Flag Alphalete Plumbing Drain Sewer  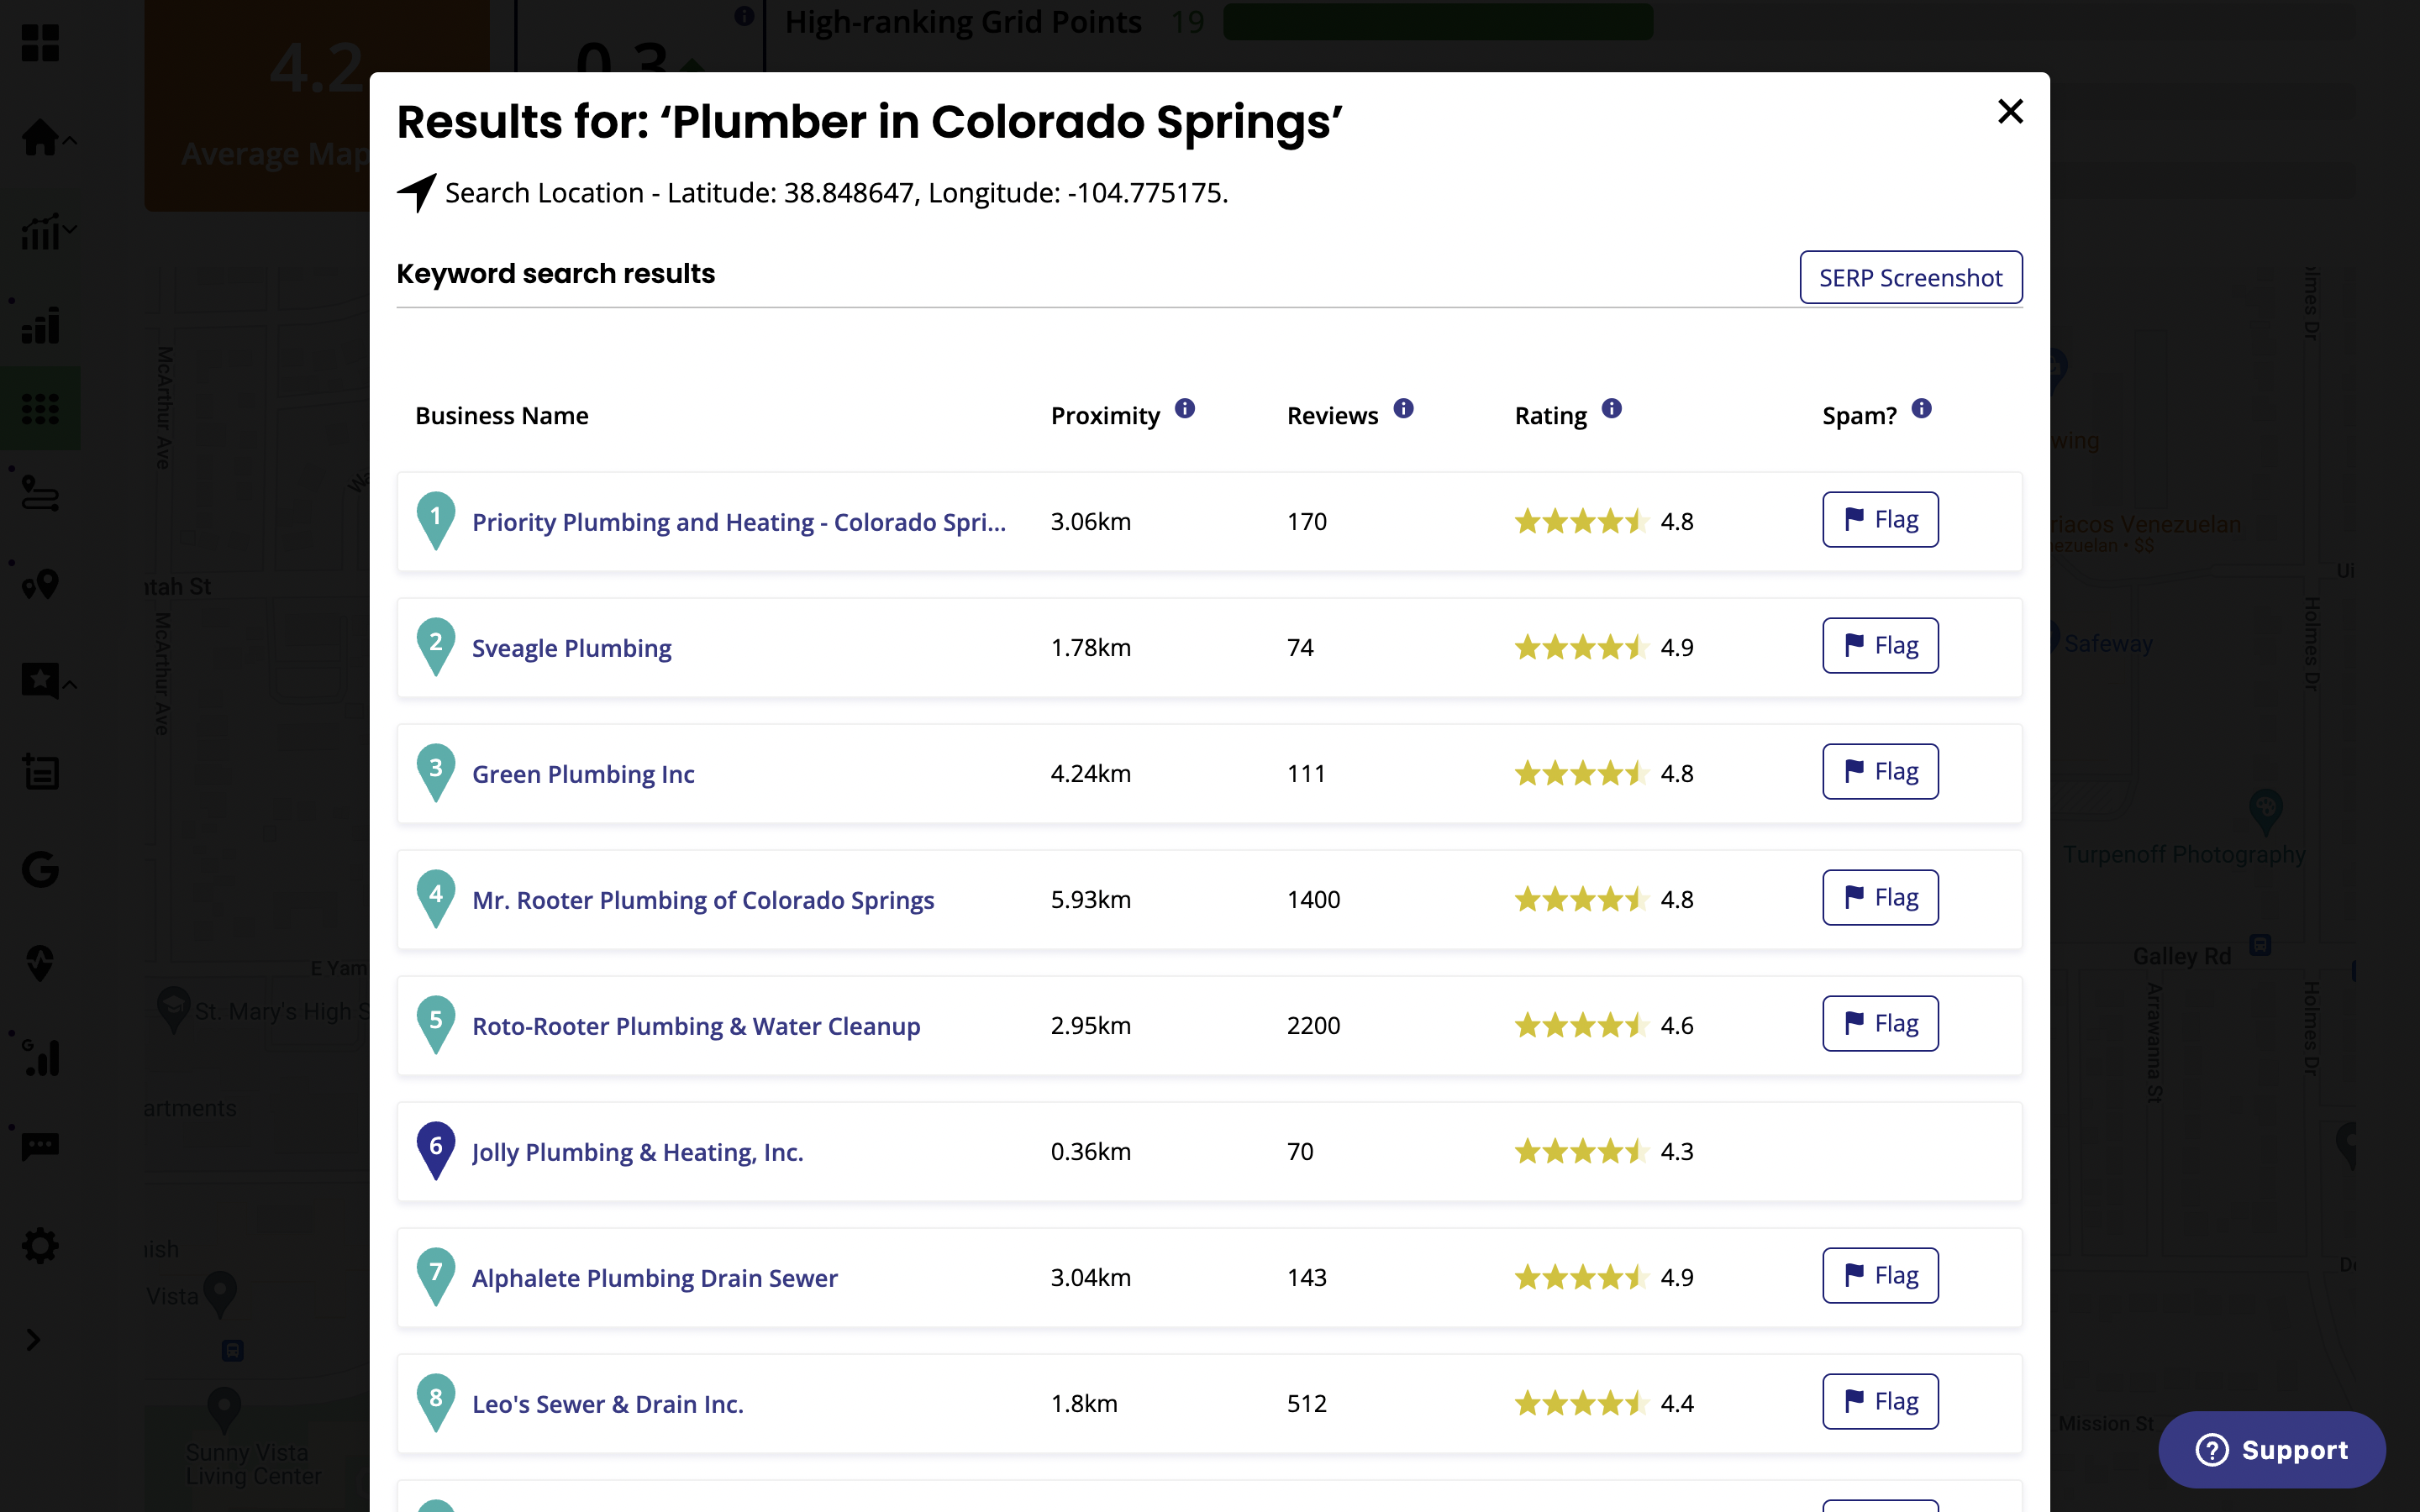(x=1880, y=1276)
